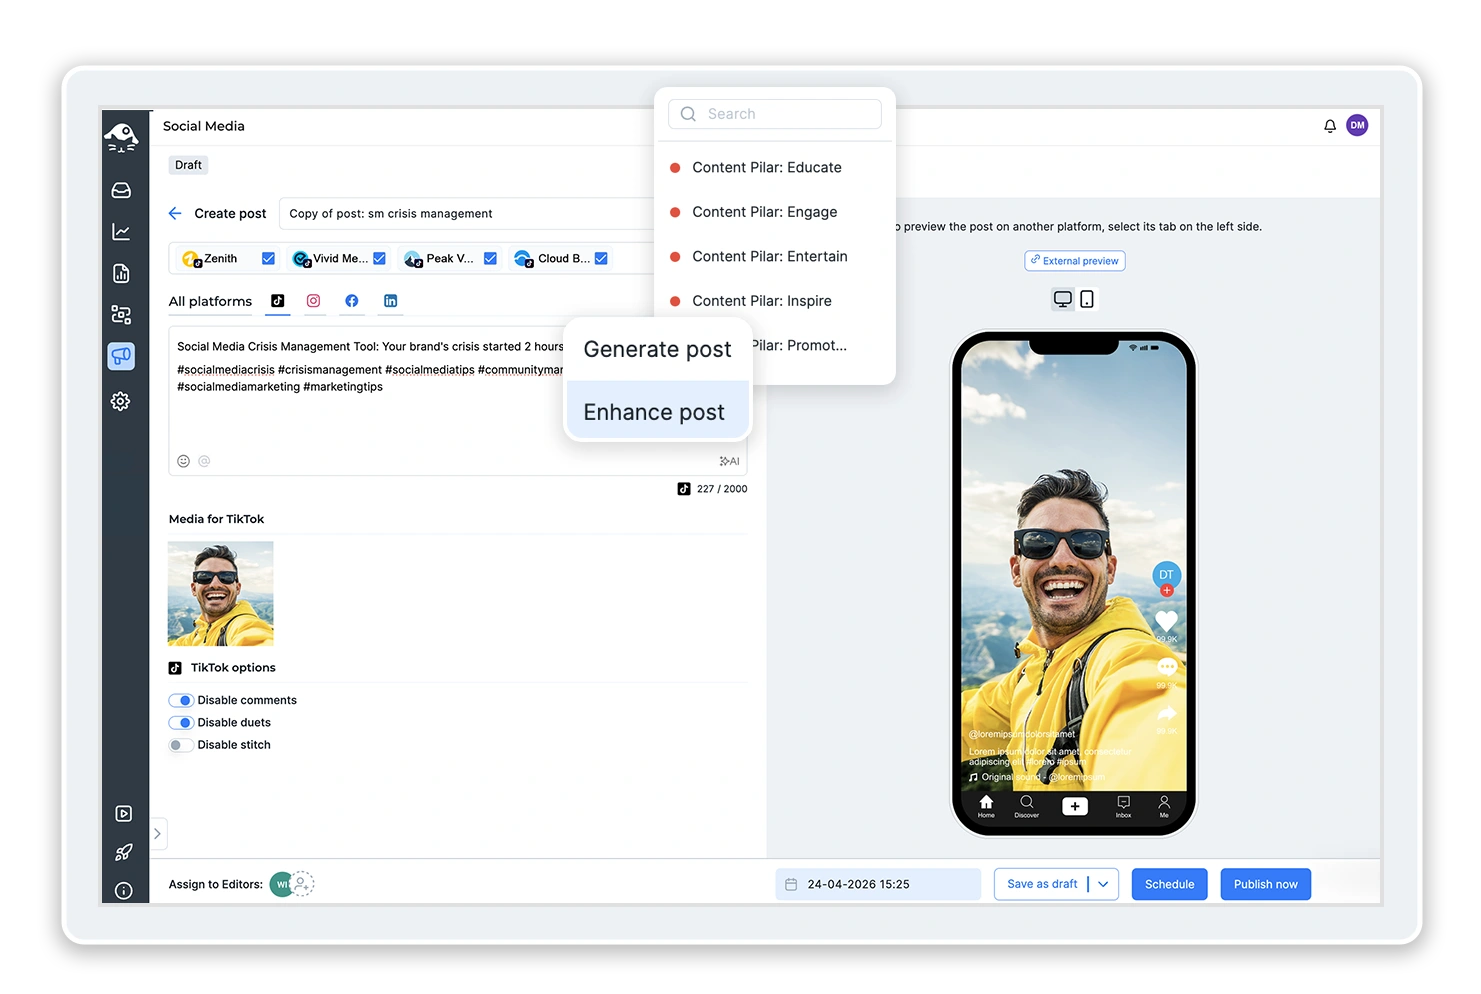Open the video tutorial play icon
Screen dimensions: 1481x994
click(124, 814)
